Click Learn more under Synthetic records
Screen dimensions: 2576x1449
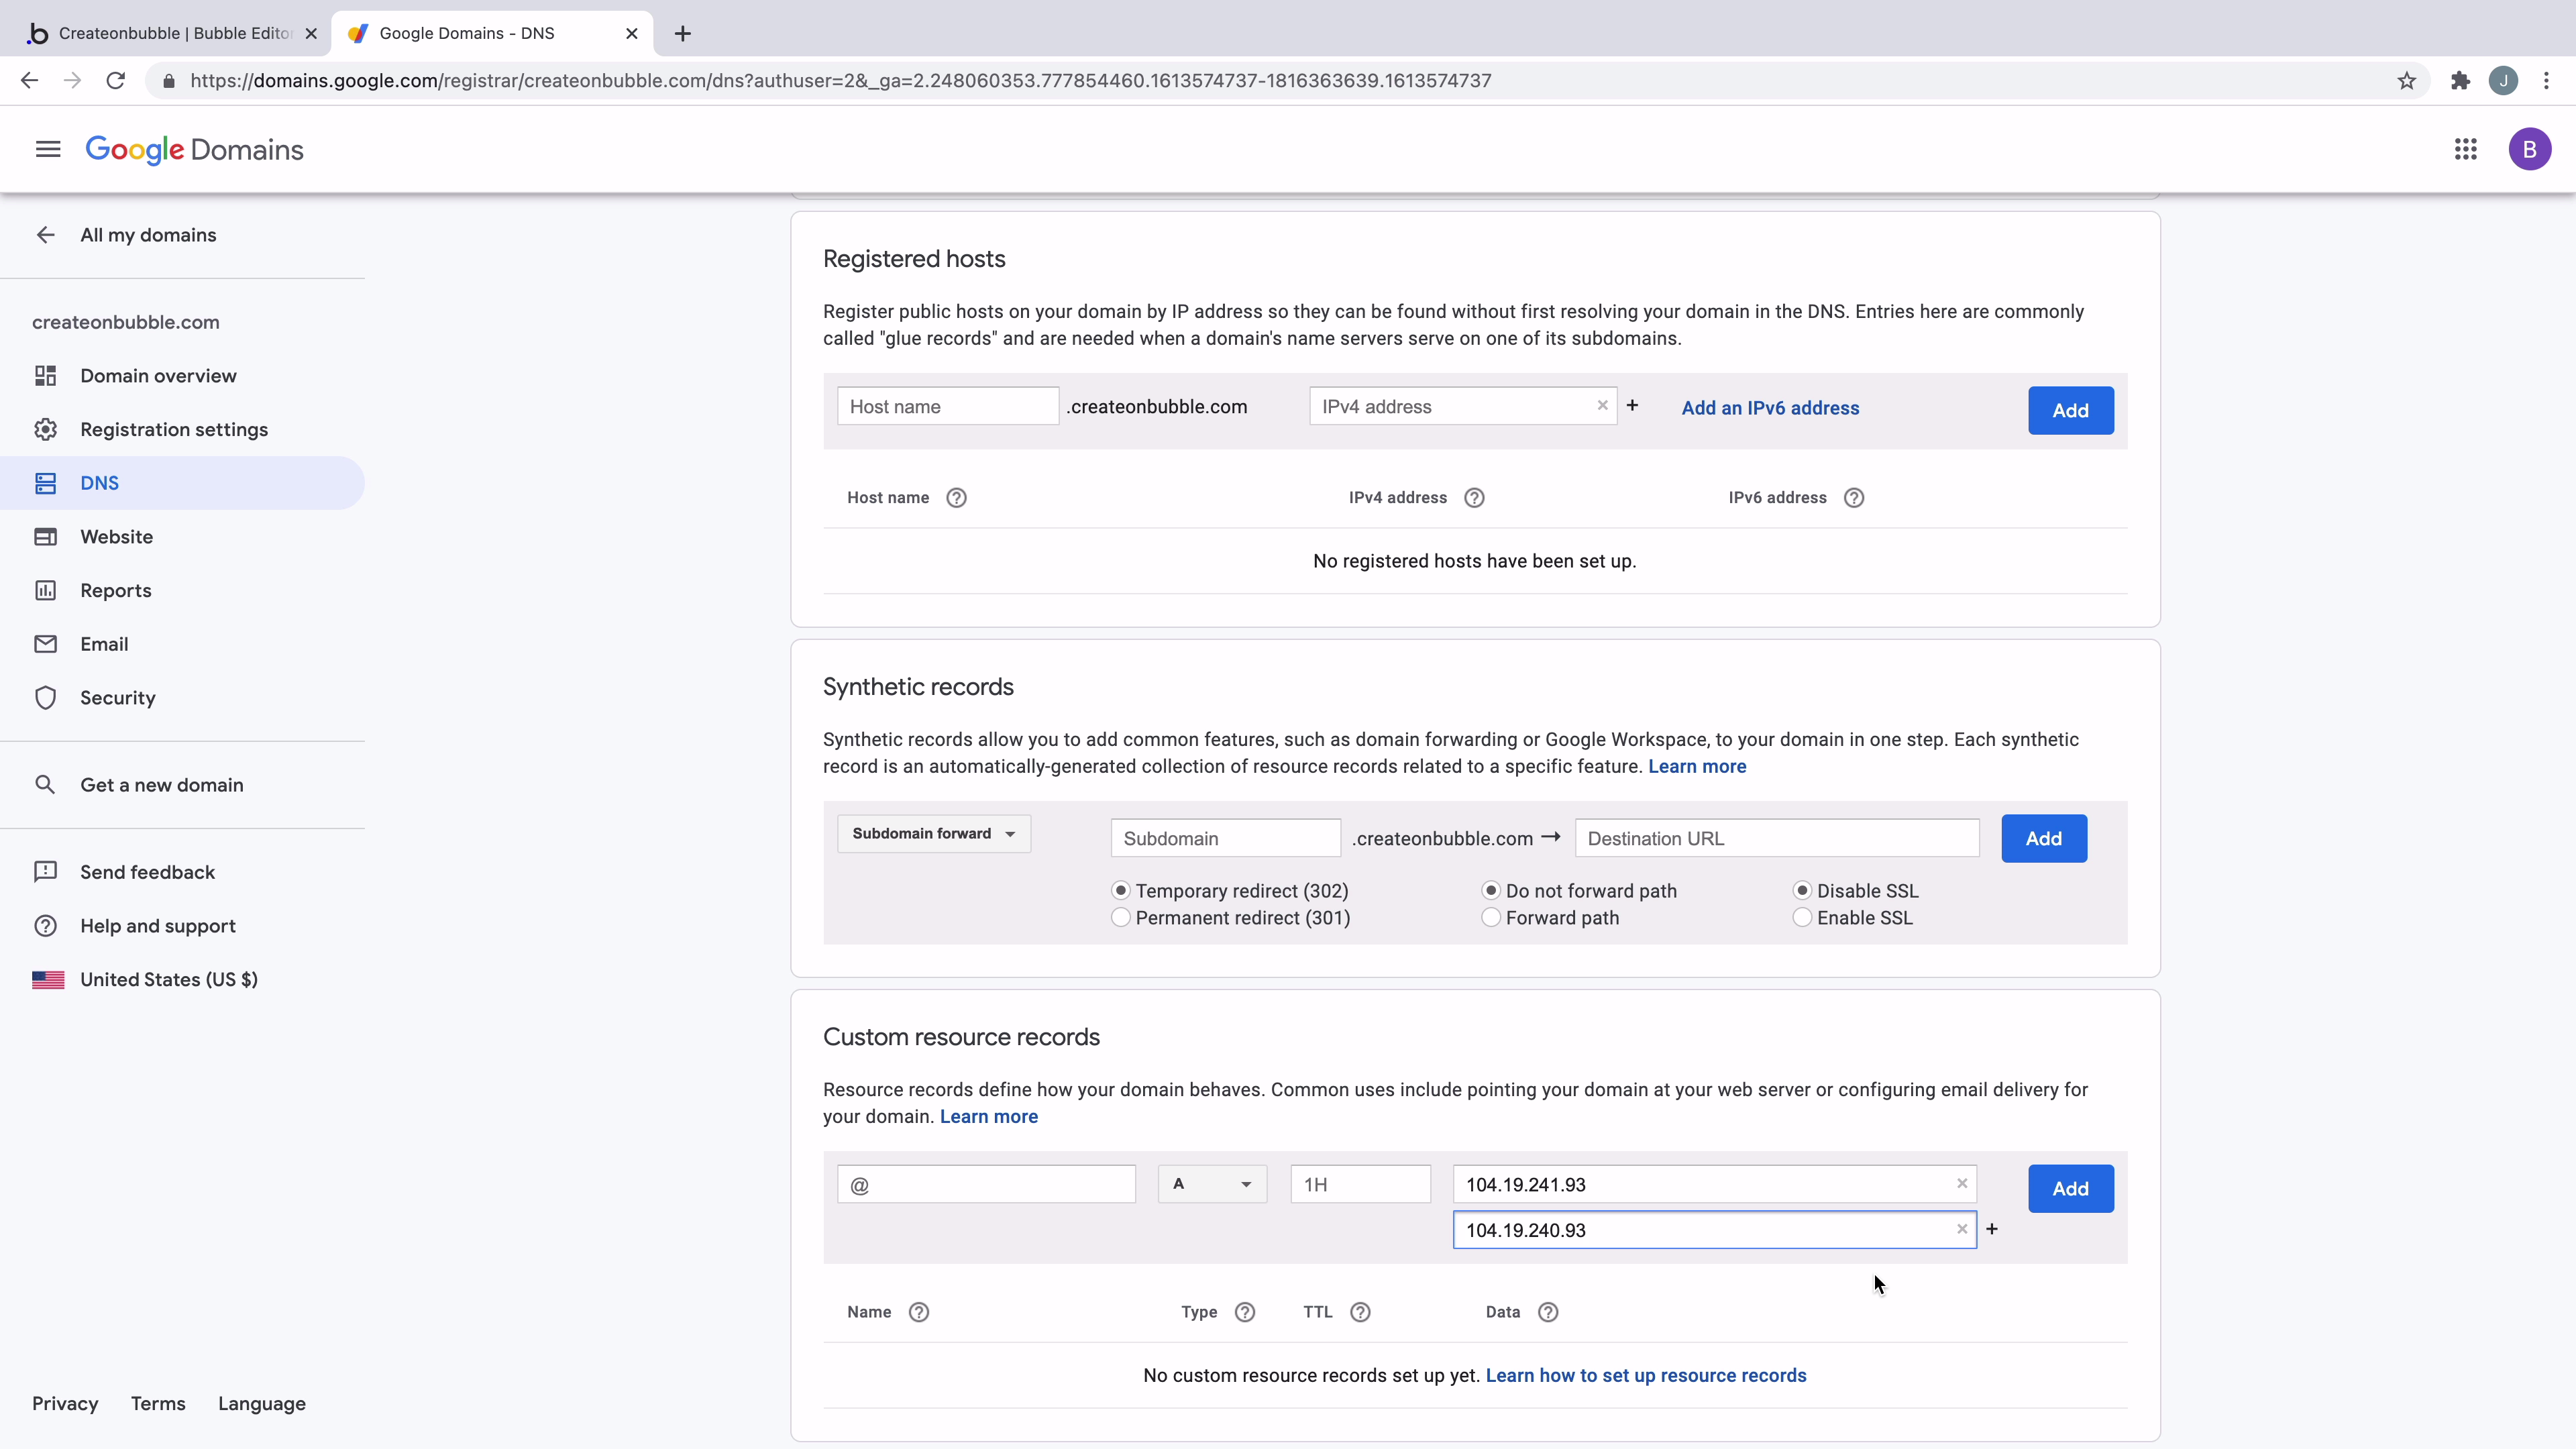1696,766
